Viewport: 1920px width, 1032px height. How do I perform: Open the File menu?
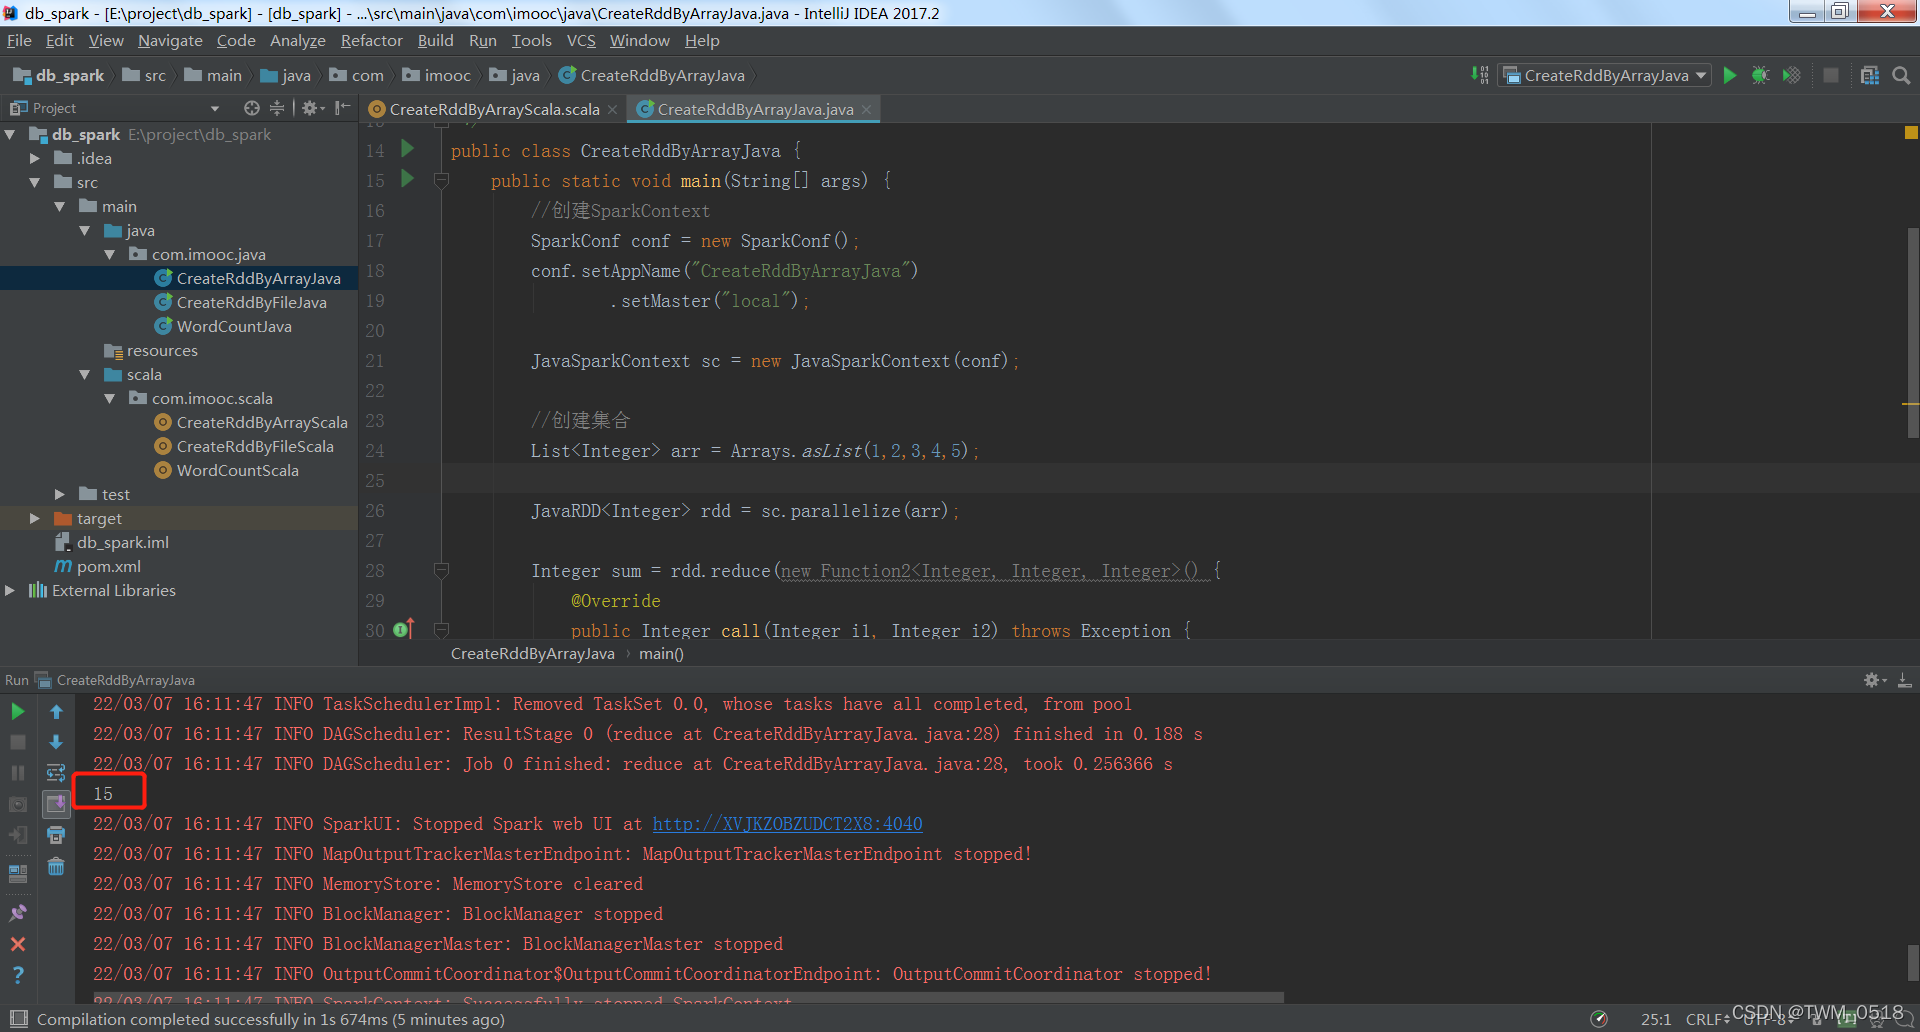(19, 41)
